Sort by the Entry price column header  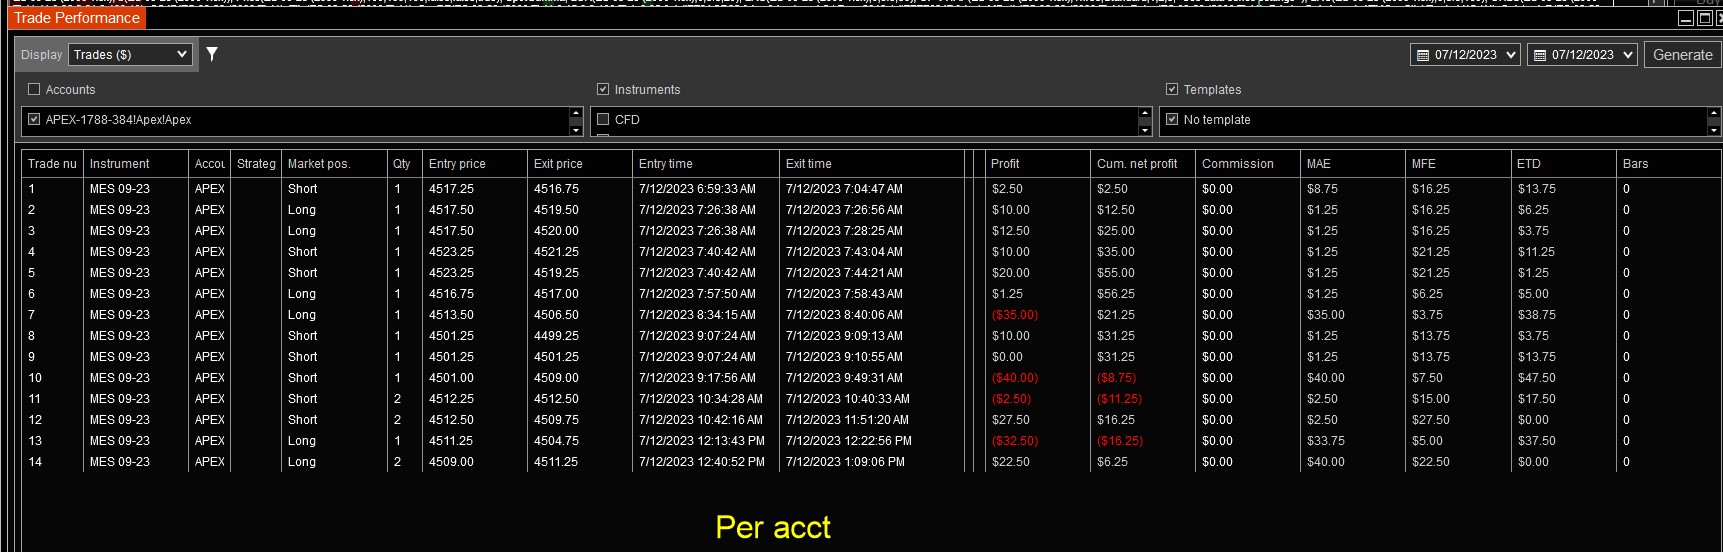point(475,164)
